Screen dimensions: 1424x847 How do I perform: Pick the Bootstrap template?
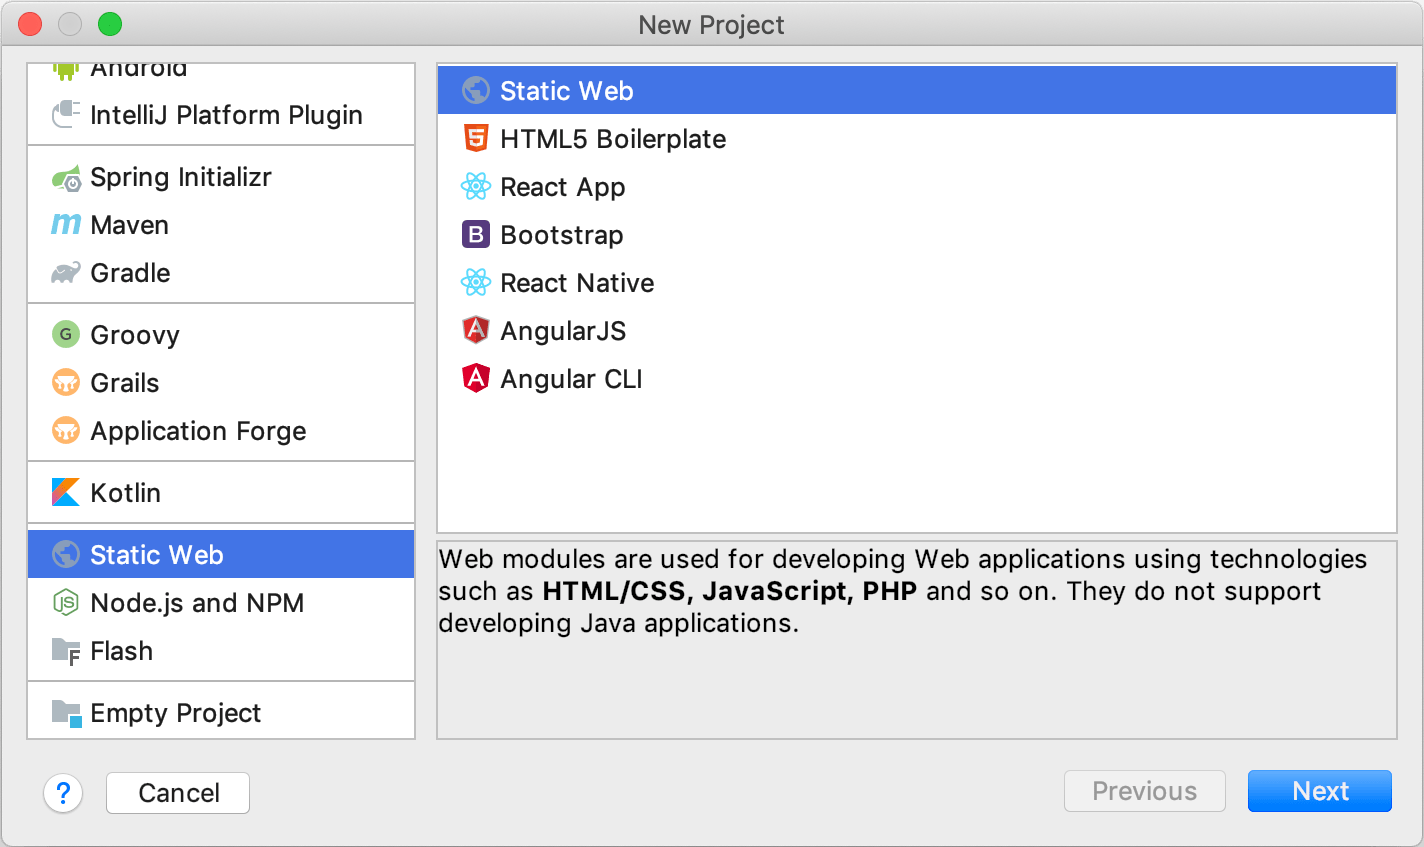pos(917,234)
